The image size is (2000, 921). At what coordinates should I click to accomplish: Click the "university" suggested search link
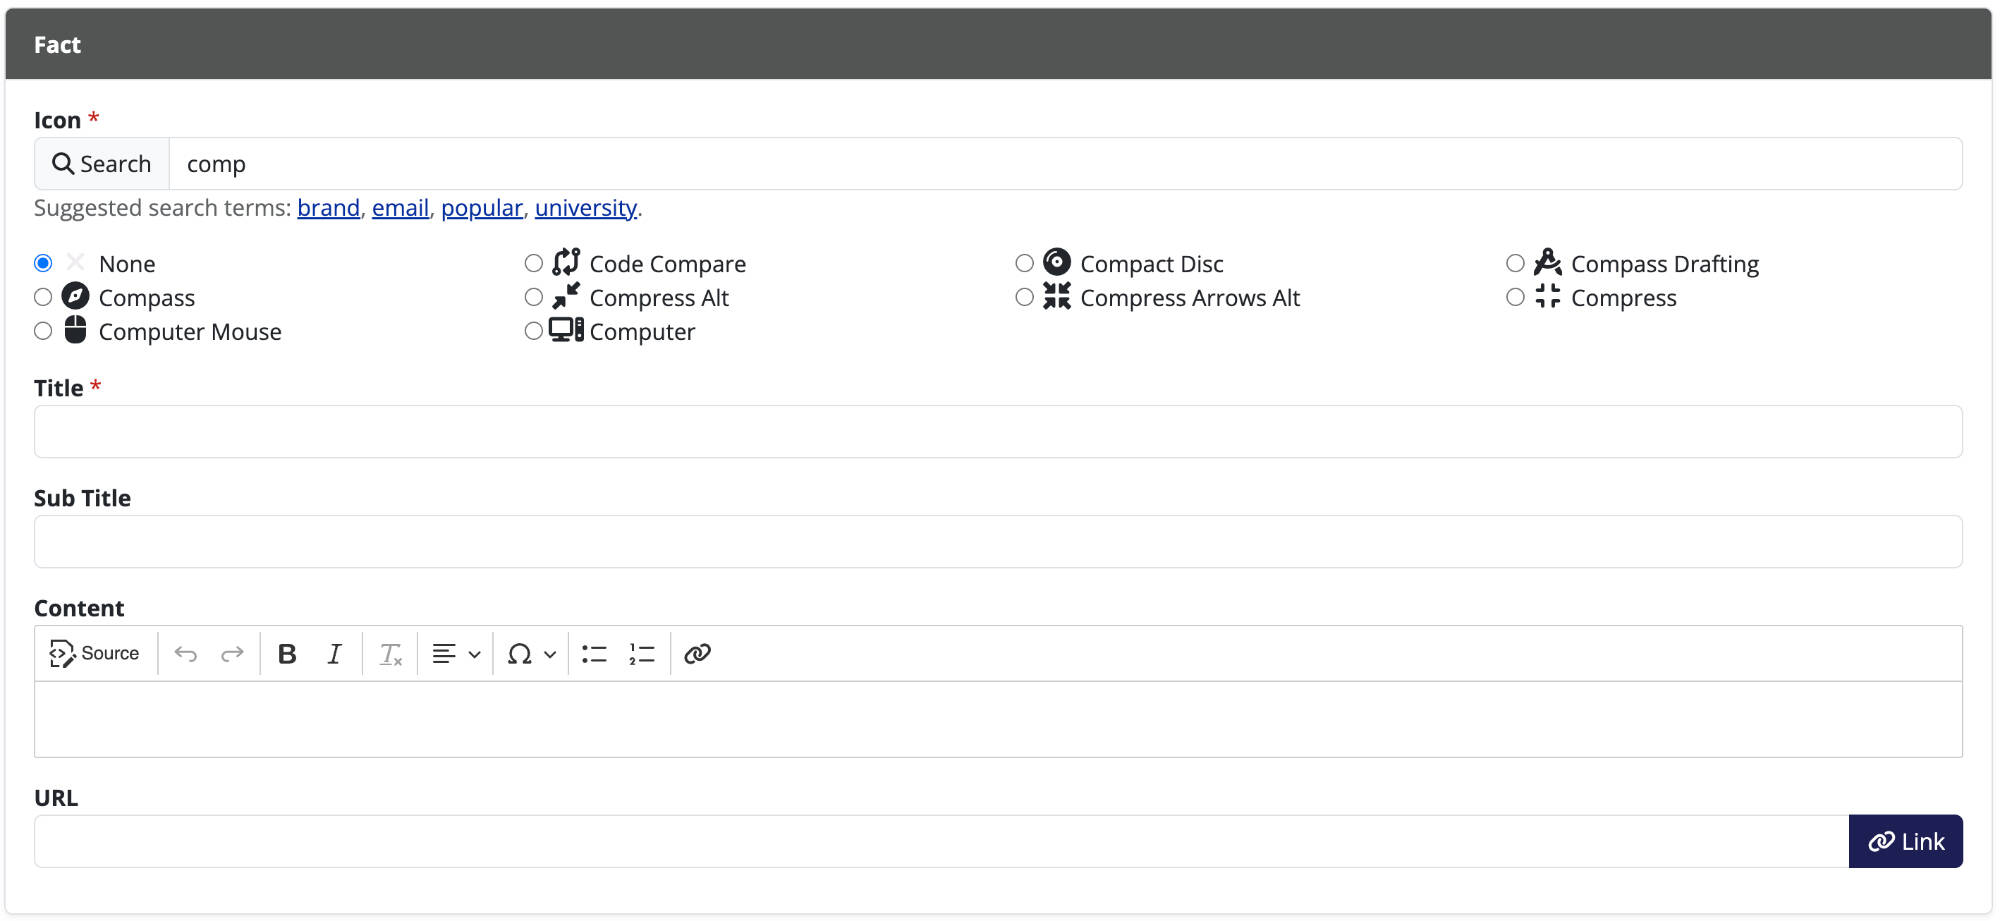click(585, 208)
